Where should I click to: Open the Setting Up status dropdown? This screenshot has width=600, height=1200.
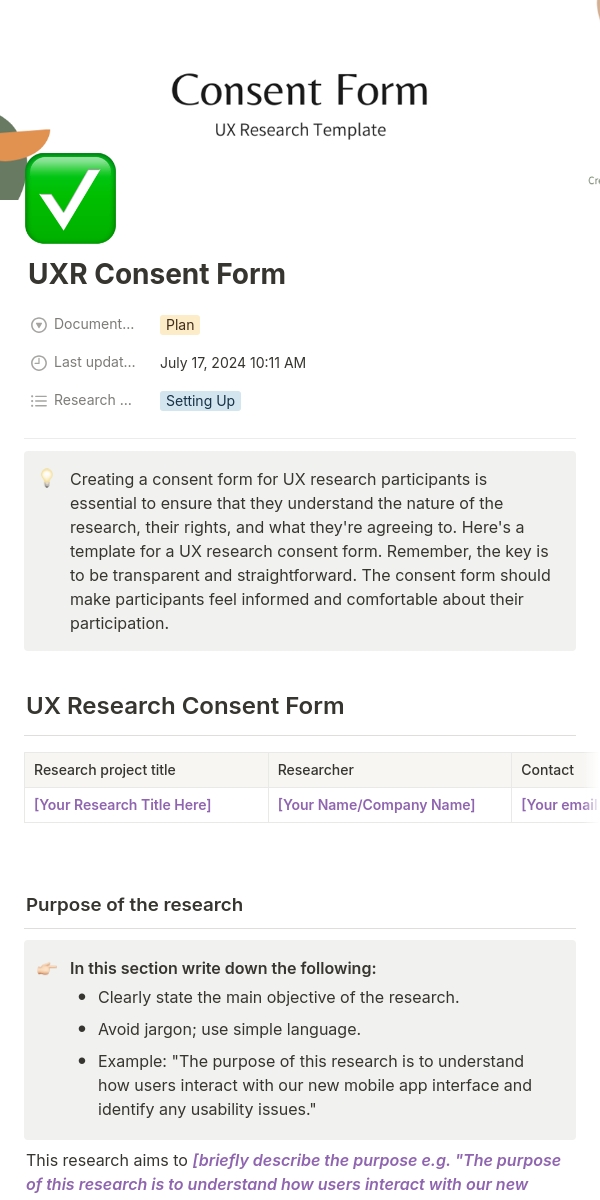(200, 401)
